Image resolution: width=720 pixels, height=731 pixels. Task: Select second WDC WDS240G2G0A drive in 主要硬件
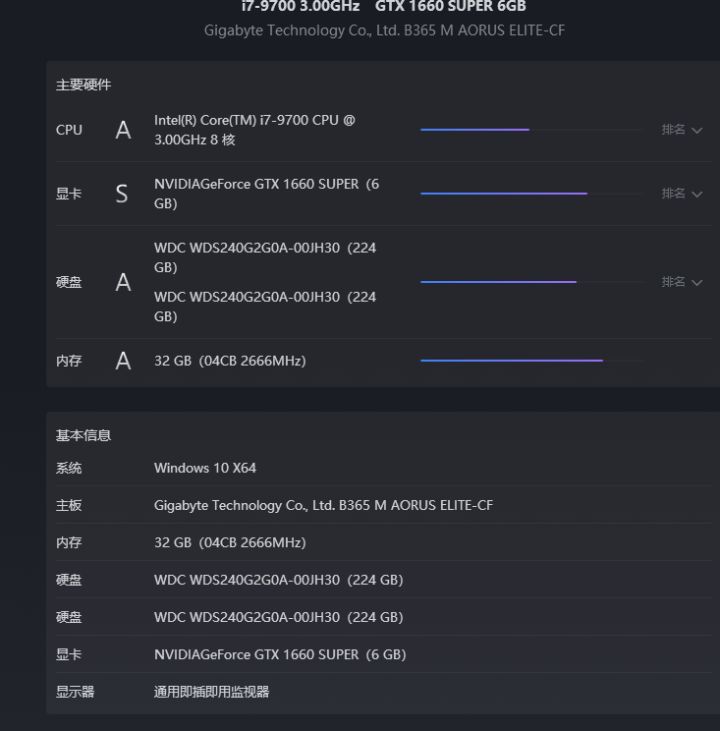pos(265,307)
